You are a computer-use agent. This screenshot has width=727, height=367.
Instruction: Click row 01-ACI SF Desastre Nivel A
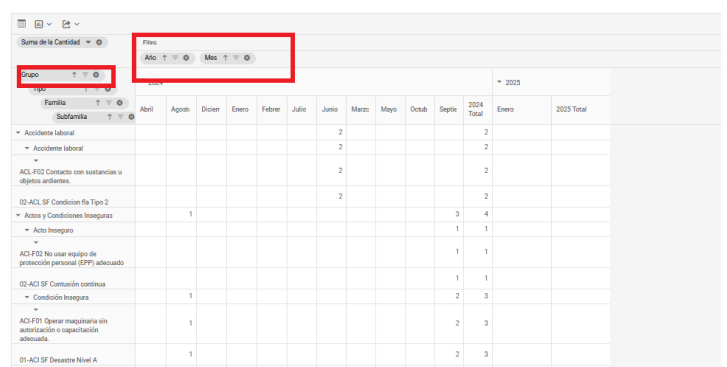(58, 360)
